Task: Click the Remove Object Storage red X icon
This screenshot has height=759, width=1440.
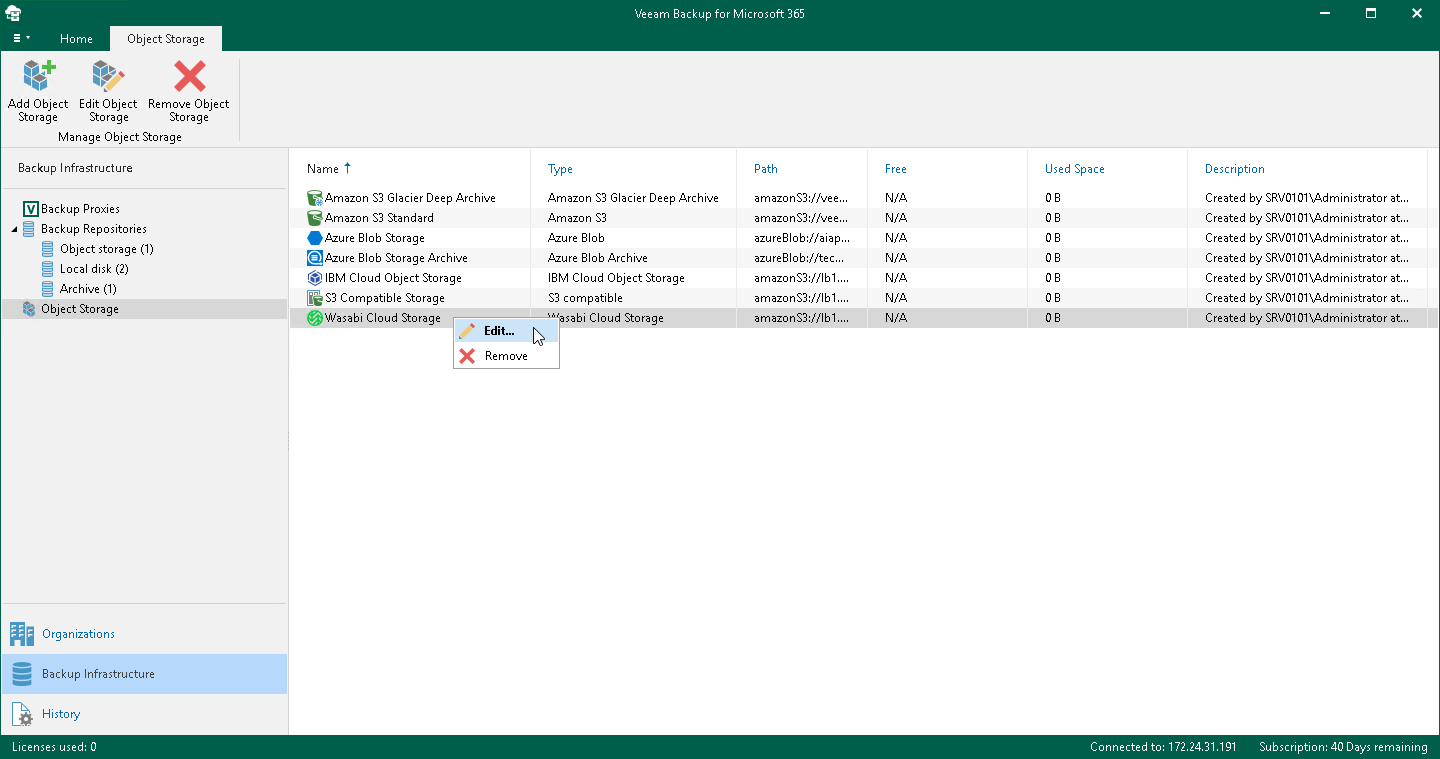Action: (189, 77)
